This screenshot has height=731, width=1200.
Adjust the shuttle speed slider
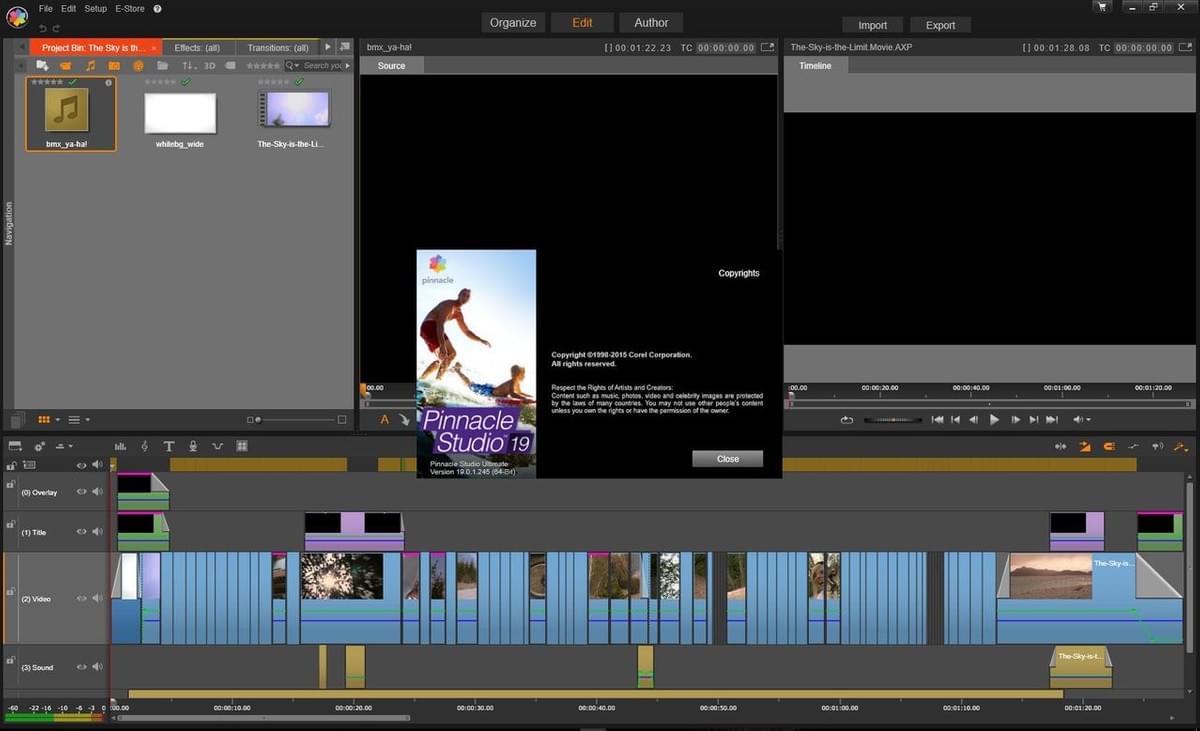pos(892,420)
